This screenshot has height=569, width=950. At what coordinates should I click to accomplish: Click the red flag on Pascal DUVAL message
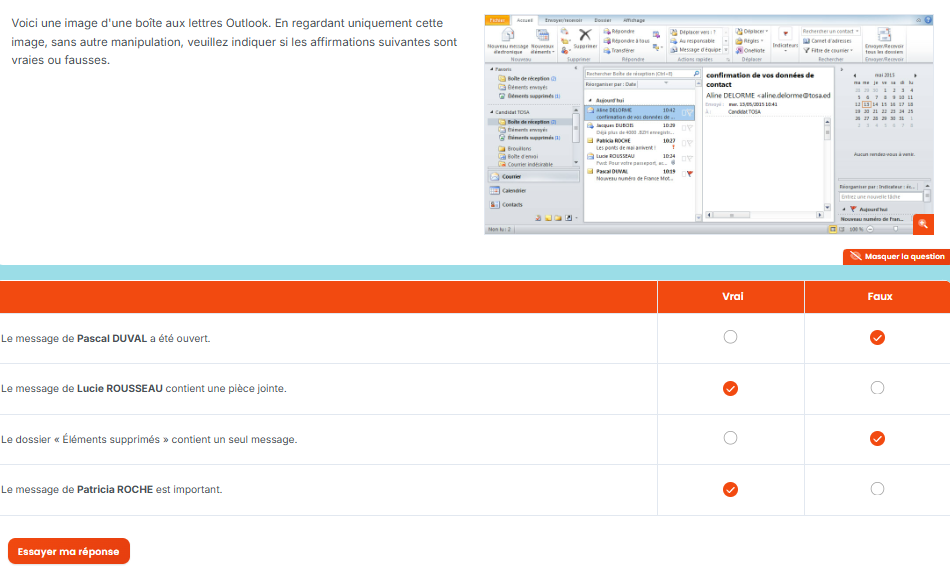(689, 174)
